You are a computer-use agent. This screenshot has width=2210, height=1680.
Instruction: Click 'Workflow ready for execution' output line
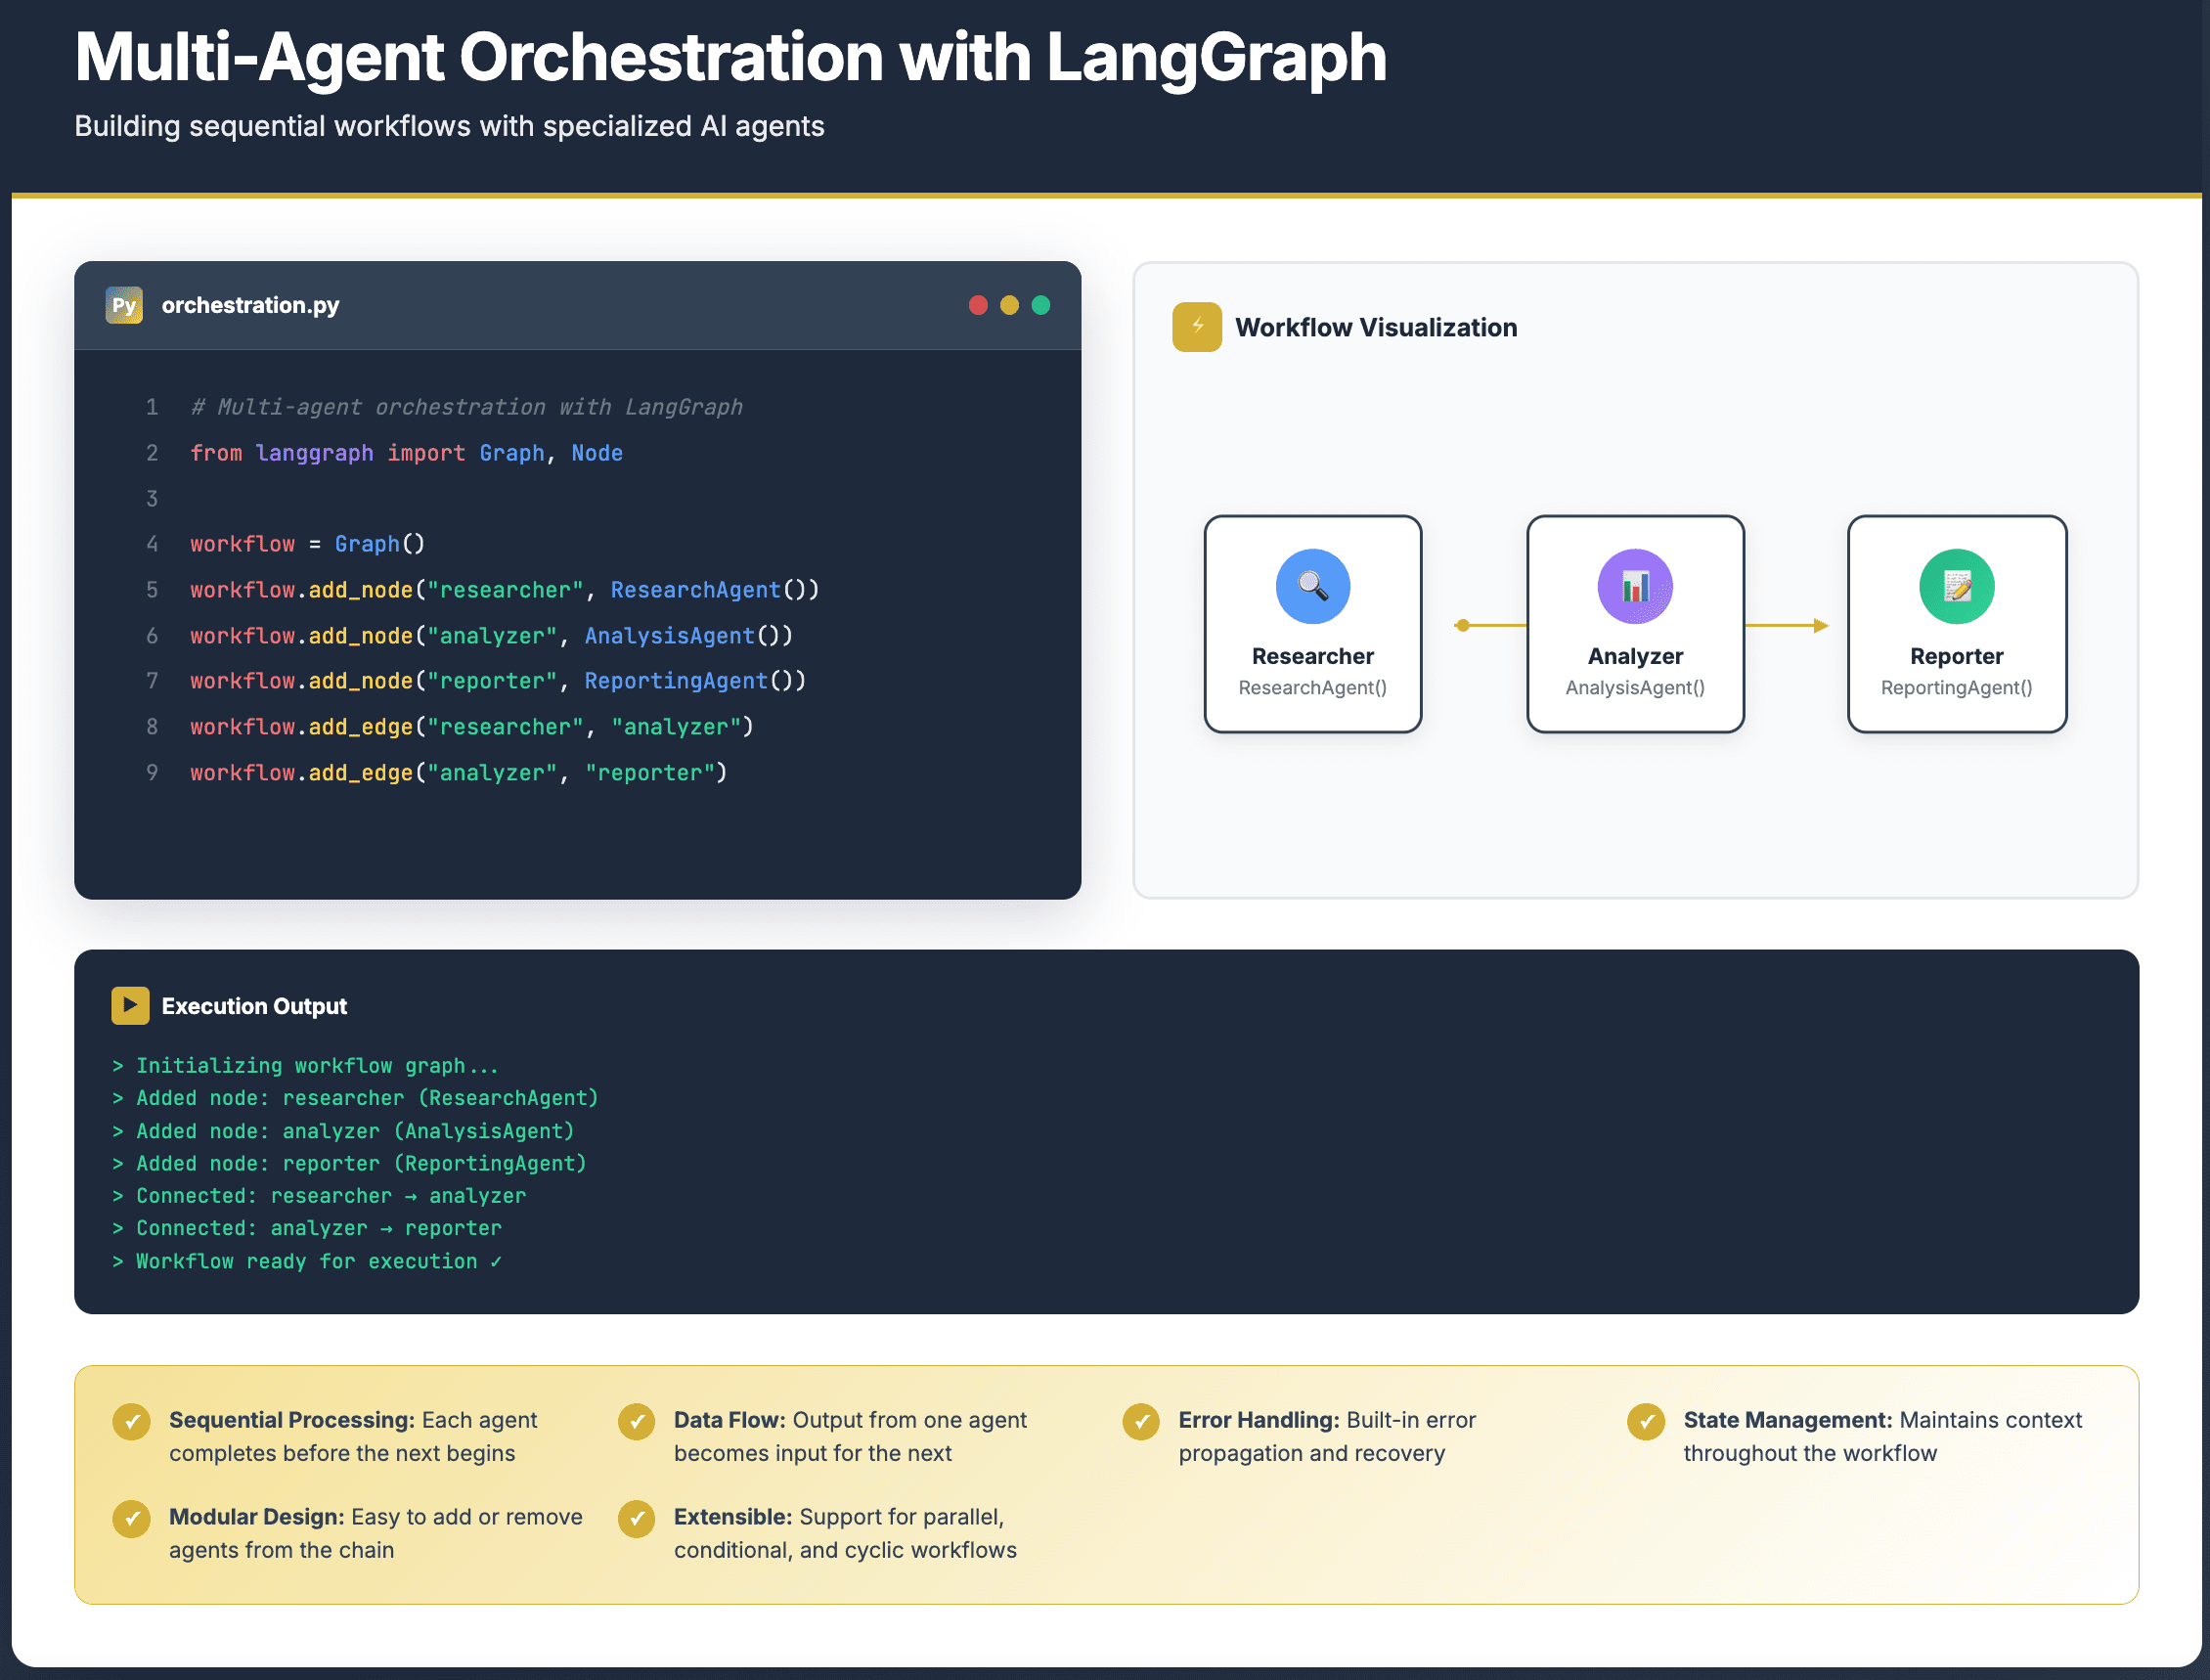coord(306,1261)
